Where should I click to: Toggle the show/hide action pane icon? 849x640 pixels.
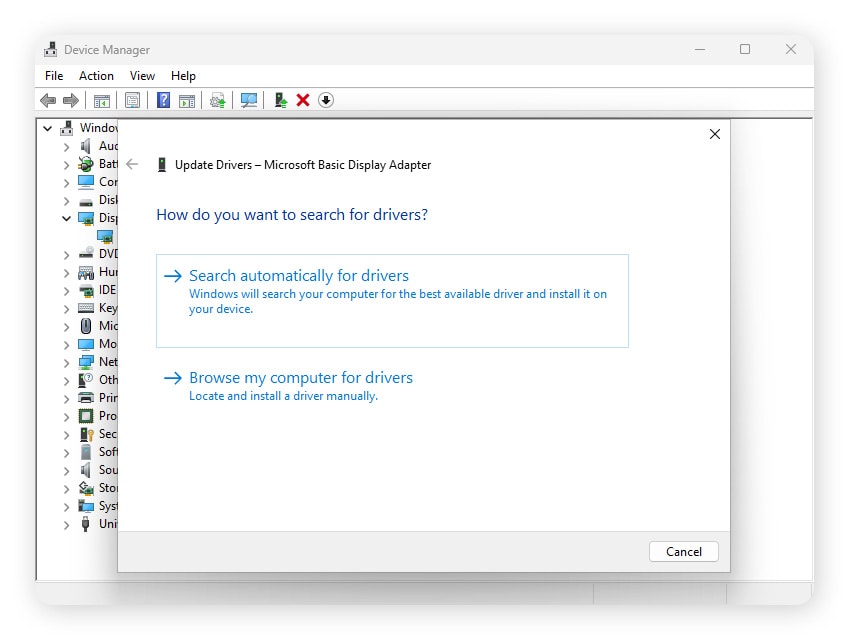coord(187,100)
